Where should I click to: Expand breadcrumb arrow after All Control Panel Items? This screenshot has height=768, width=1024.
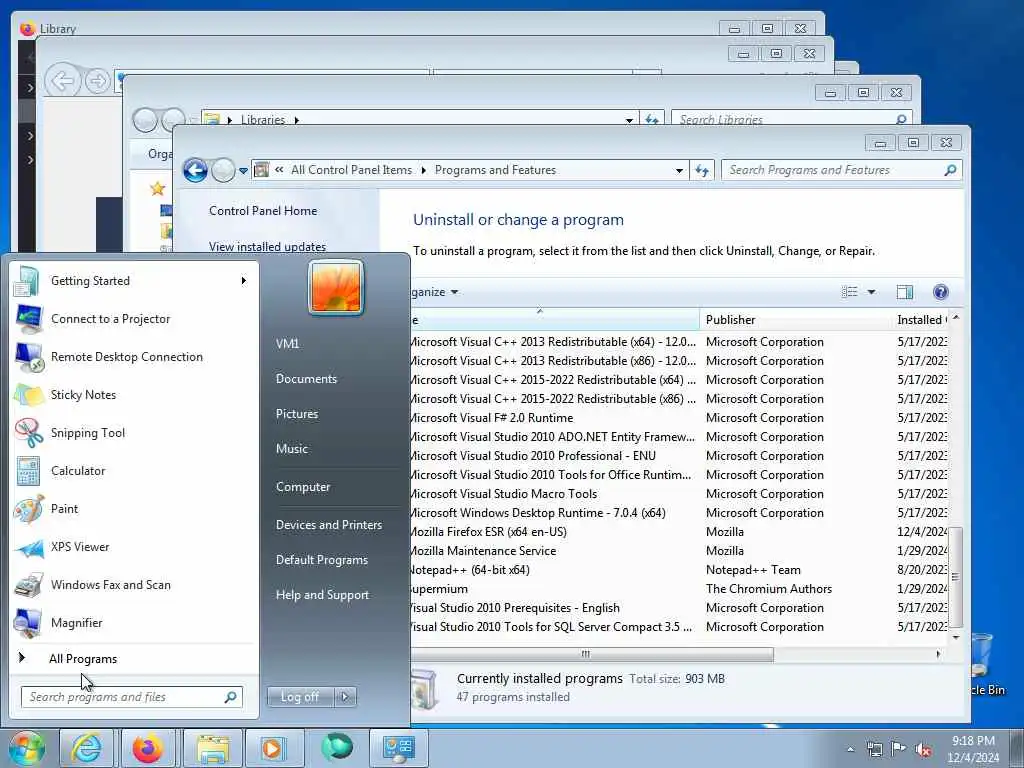coord(423,170)
